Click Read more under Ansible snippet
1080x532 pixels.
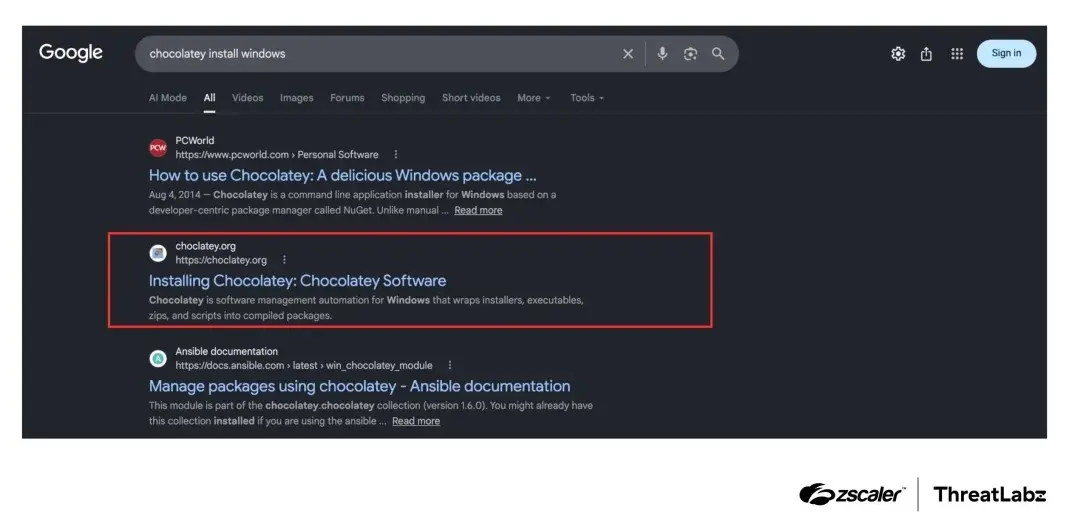tap(416, 421)
